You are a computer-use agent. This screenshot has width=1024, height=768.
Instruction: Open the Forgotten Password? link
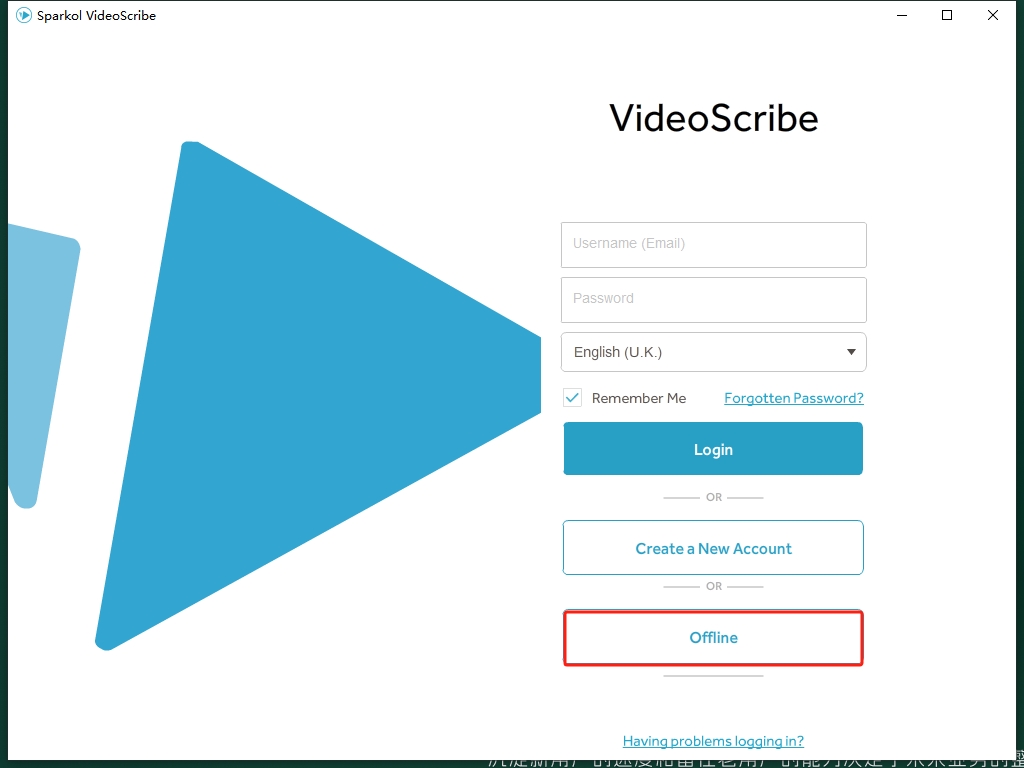pyautogui.click(x=793, y=398)
